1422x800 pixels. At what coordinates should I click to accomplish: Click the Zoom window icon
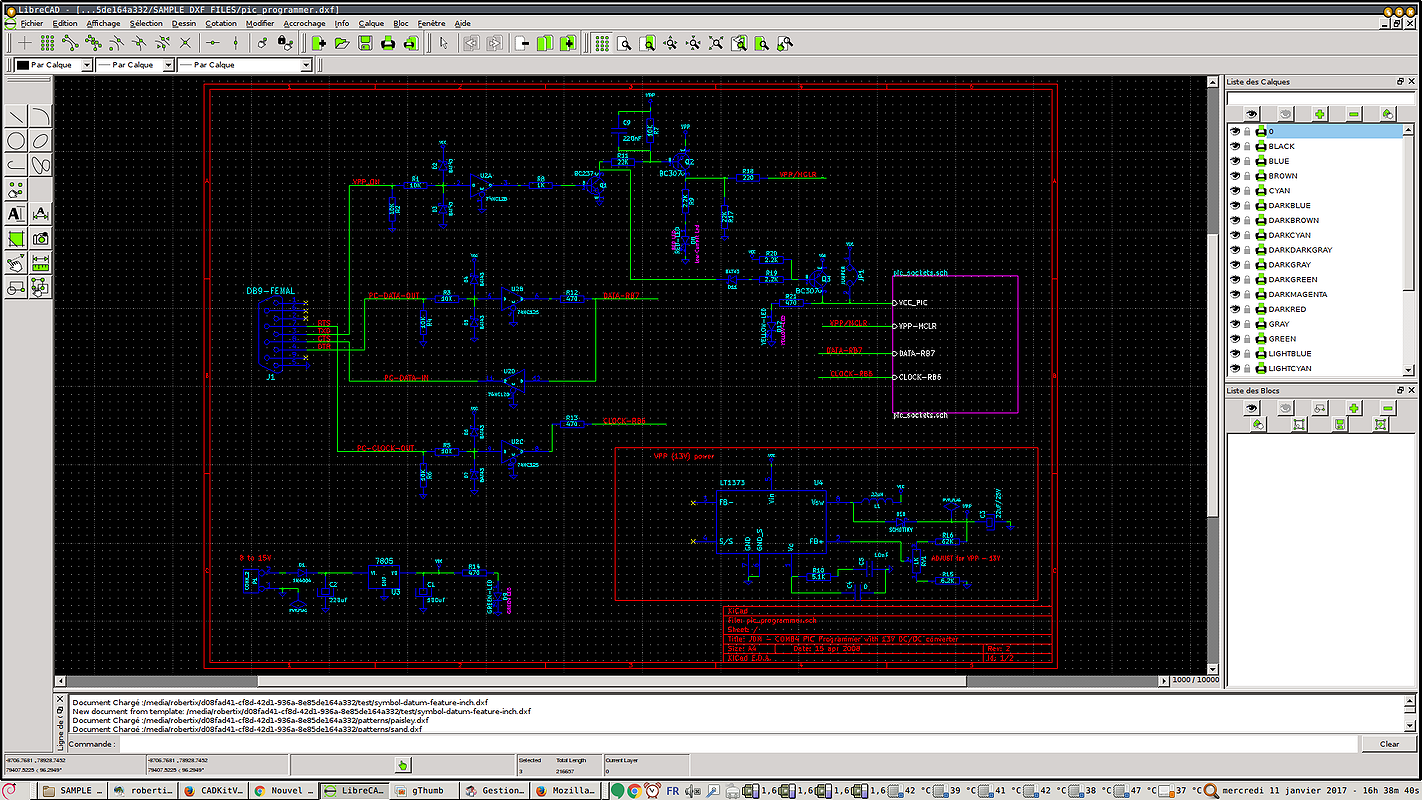tap(762, 43)
